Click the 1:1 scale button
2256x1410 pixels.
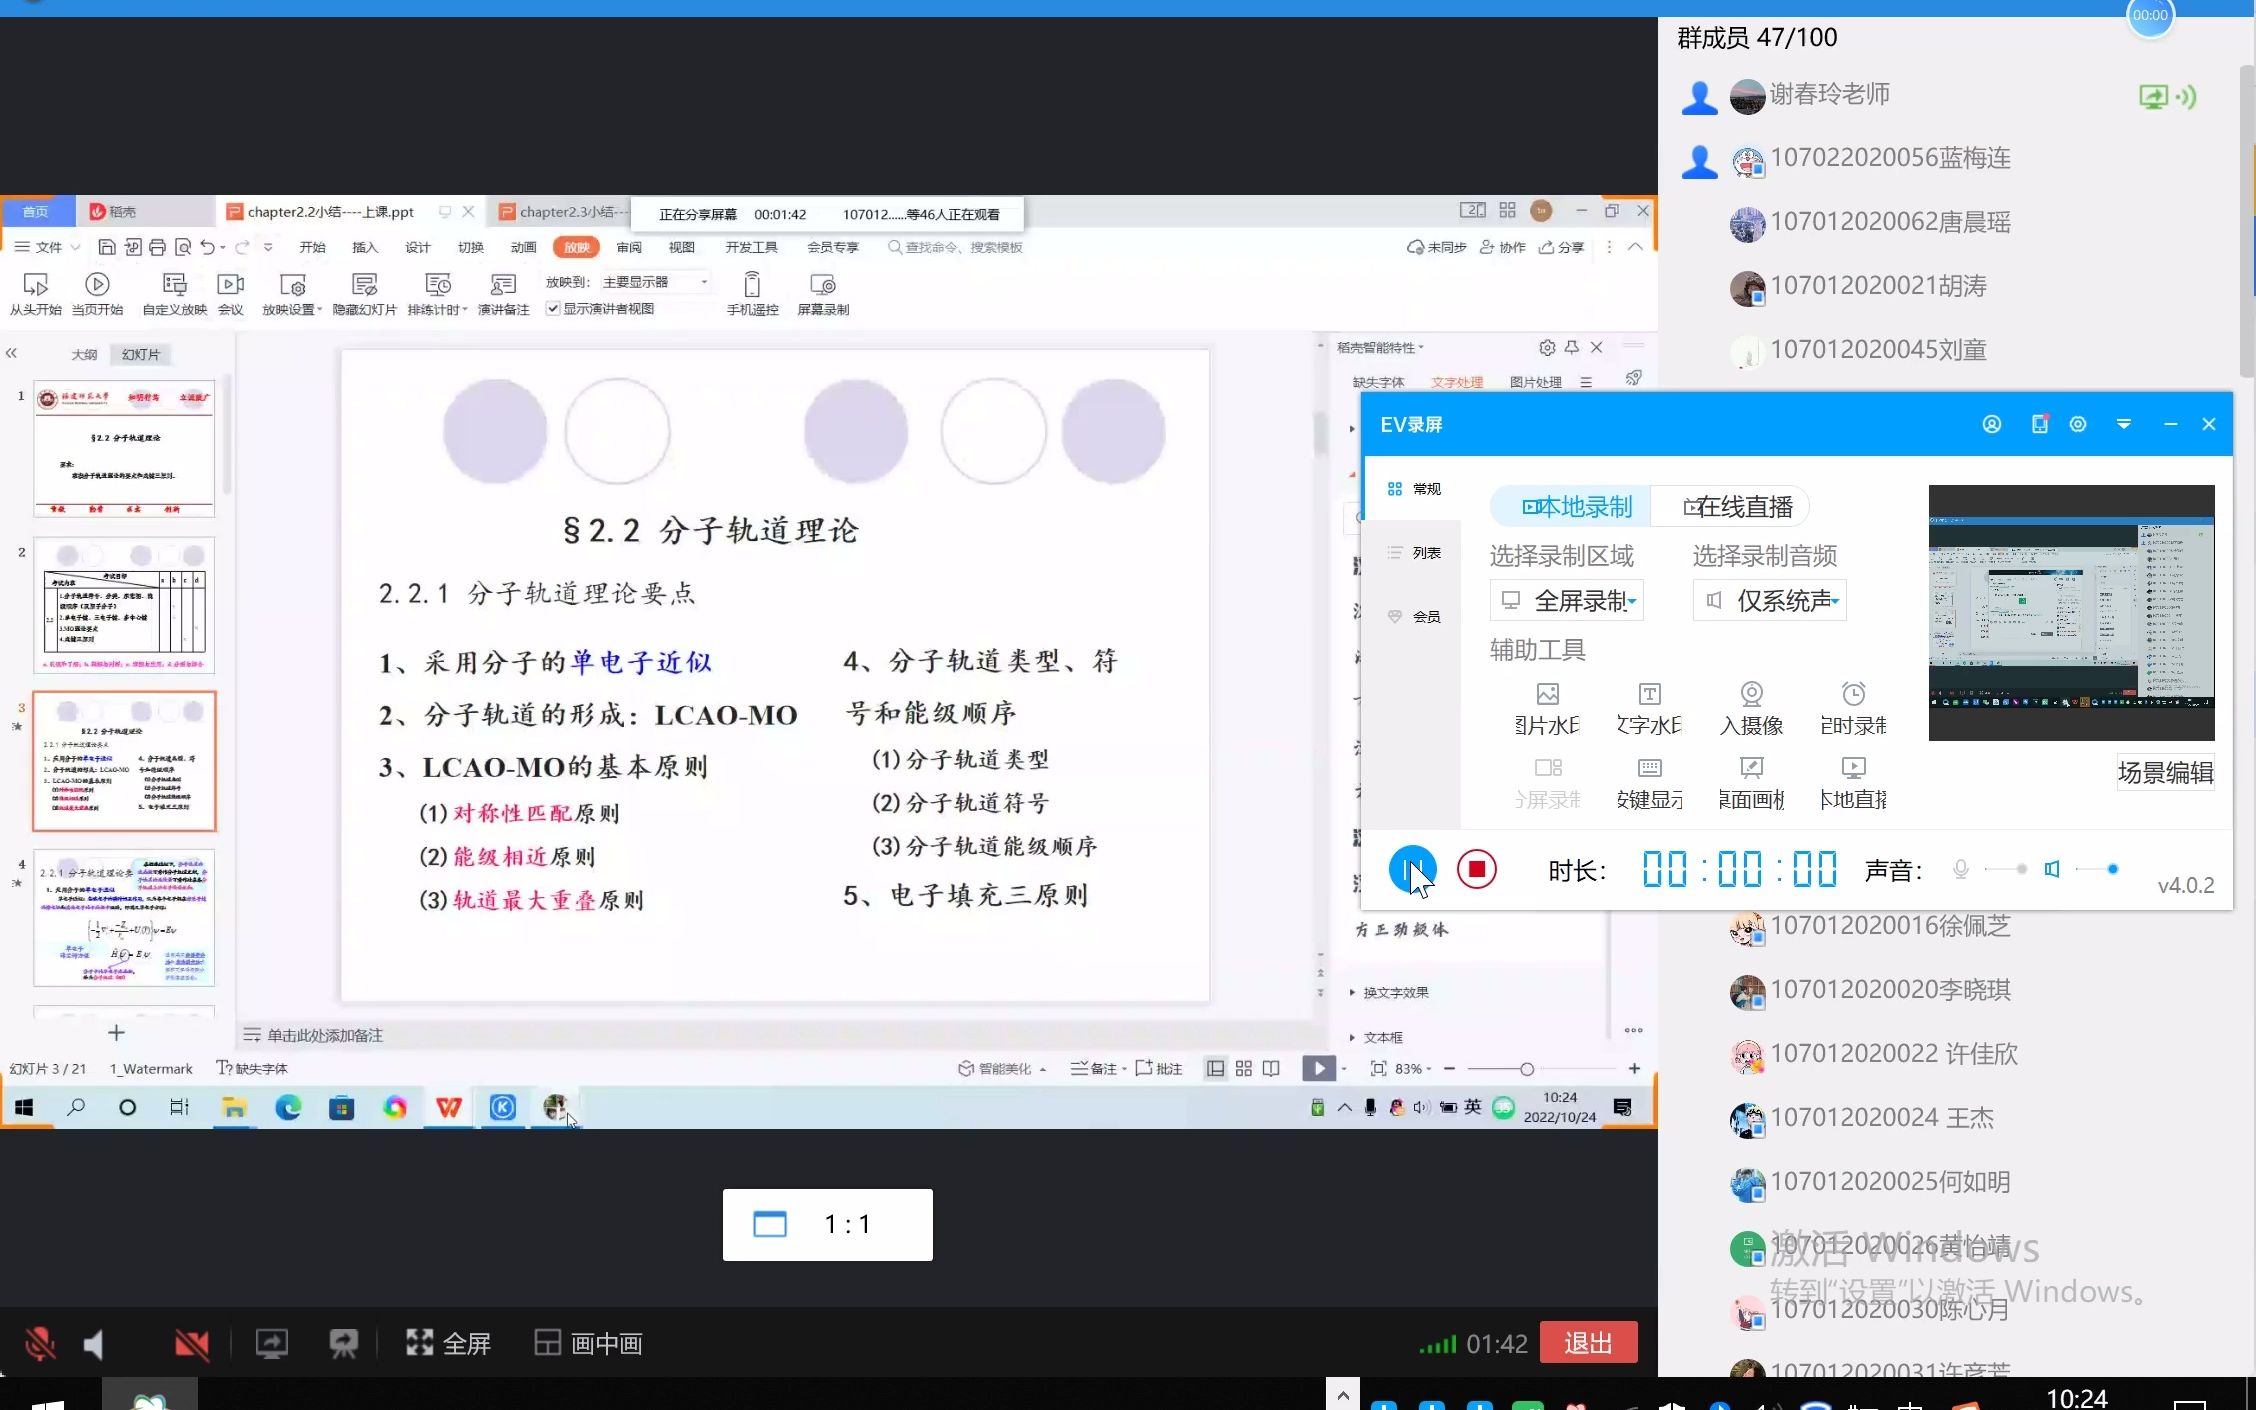[827, 1224]
